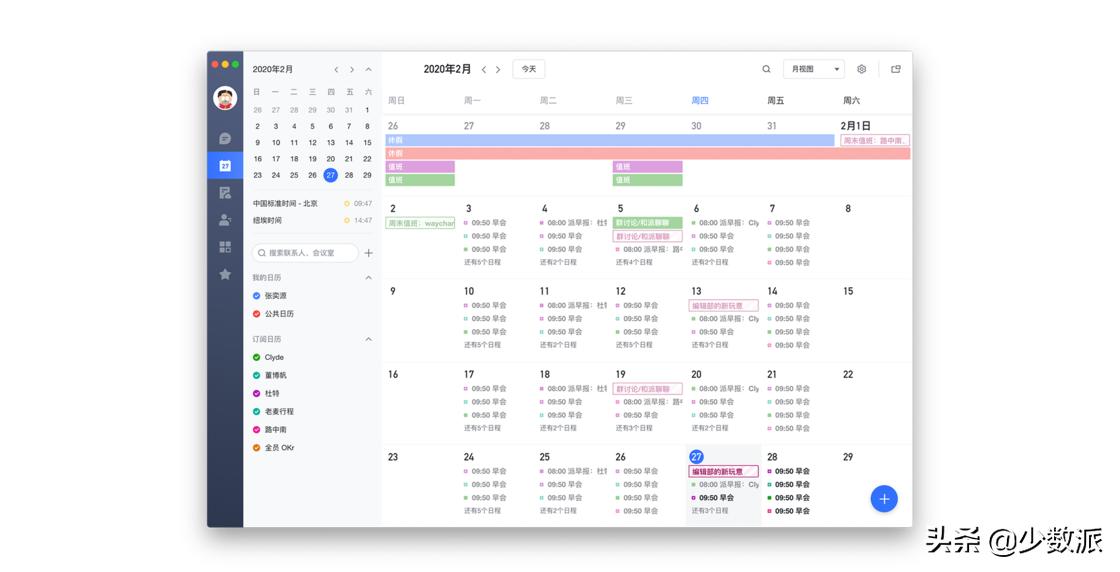The width and height of the screenshot is (1120, 572).
Task: Click the 2020年2月 main calendar title
Action: 447,69
